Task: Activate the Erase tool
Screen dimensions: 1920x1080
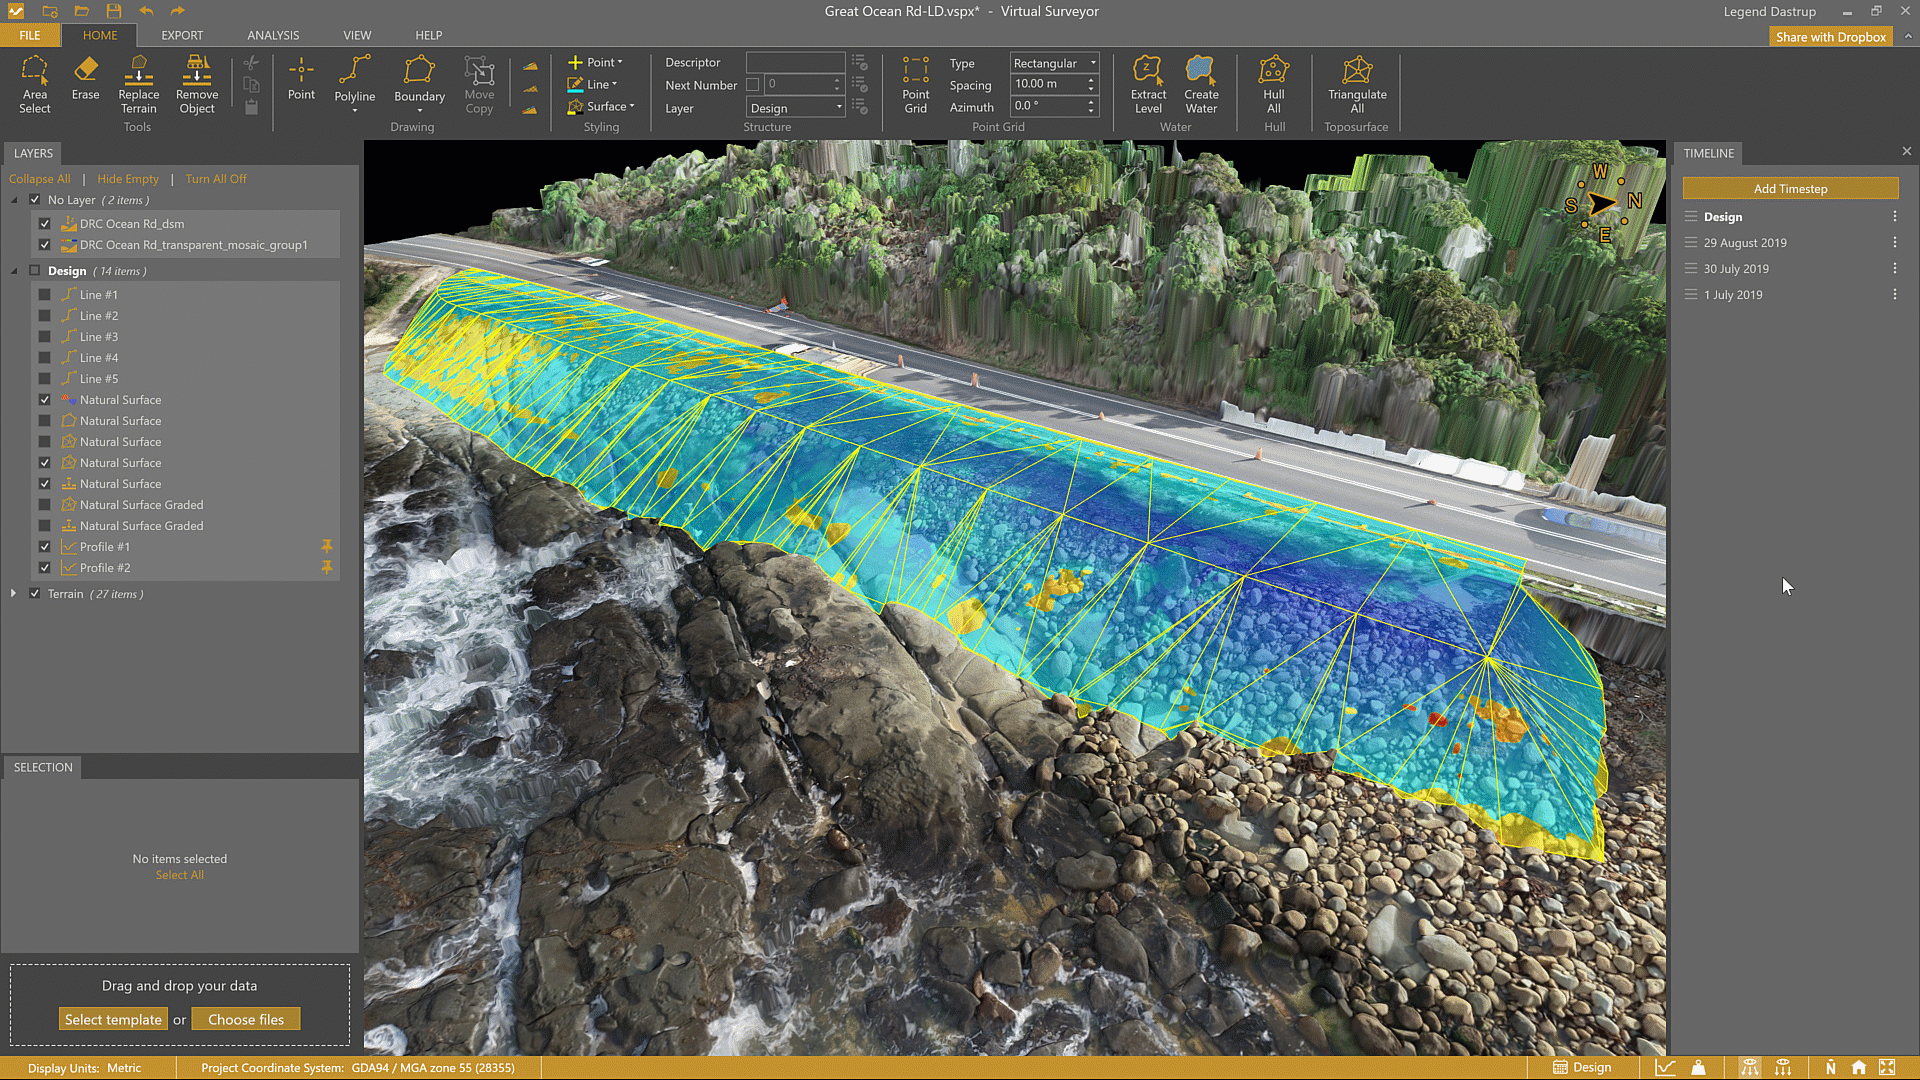Action: (86, 79)
